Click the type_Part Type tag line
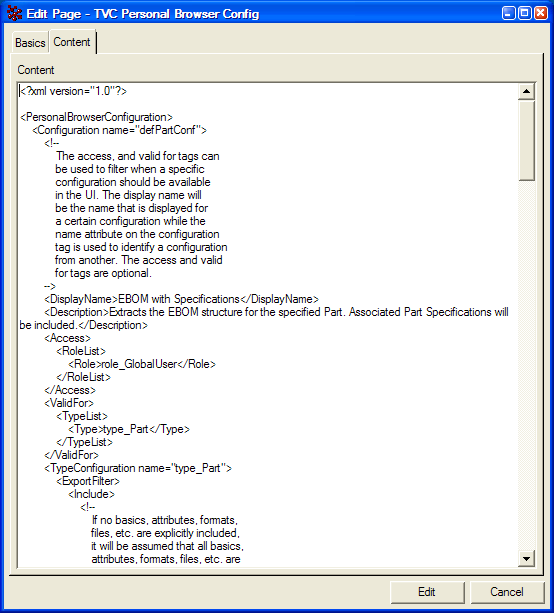The height and width of the screenshot is (613, 554). (x=129, y=429)
